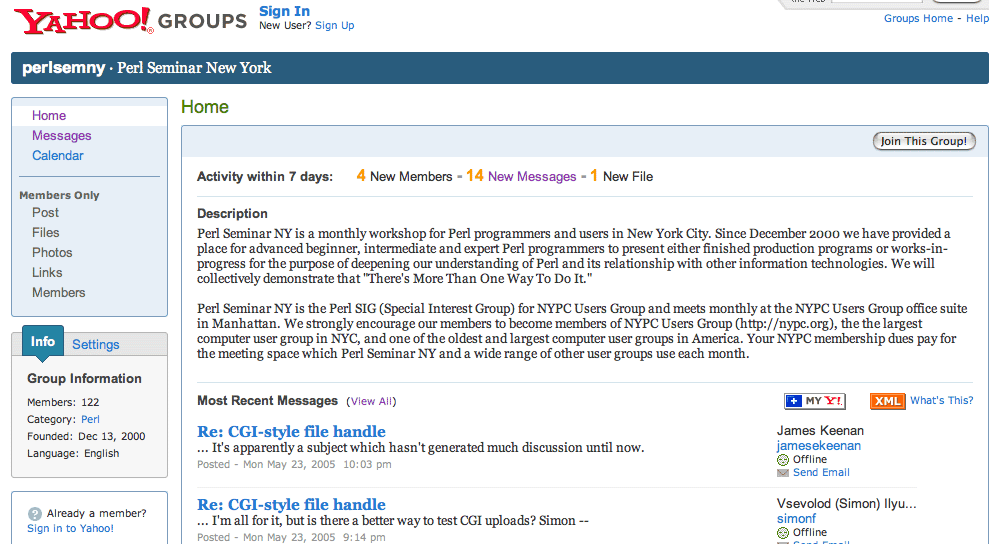
Task: Click the Groups Home link
Action: pos(918,19)
